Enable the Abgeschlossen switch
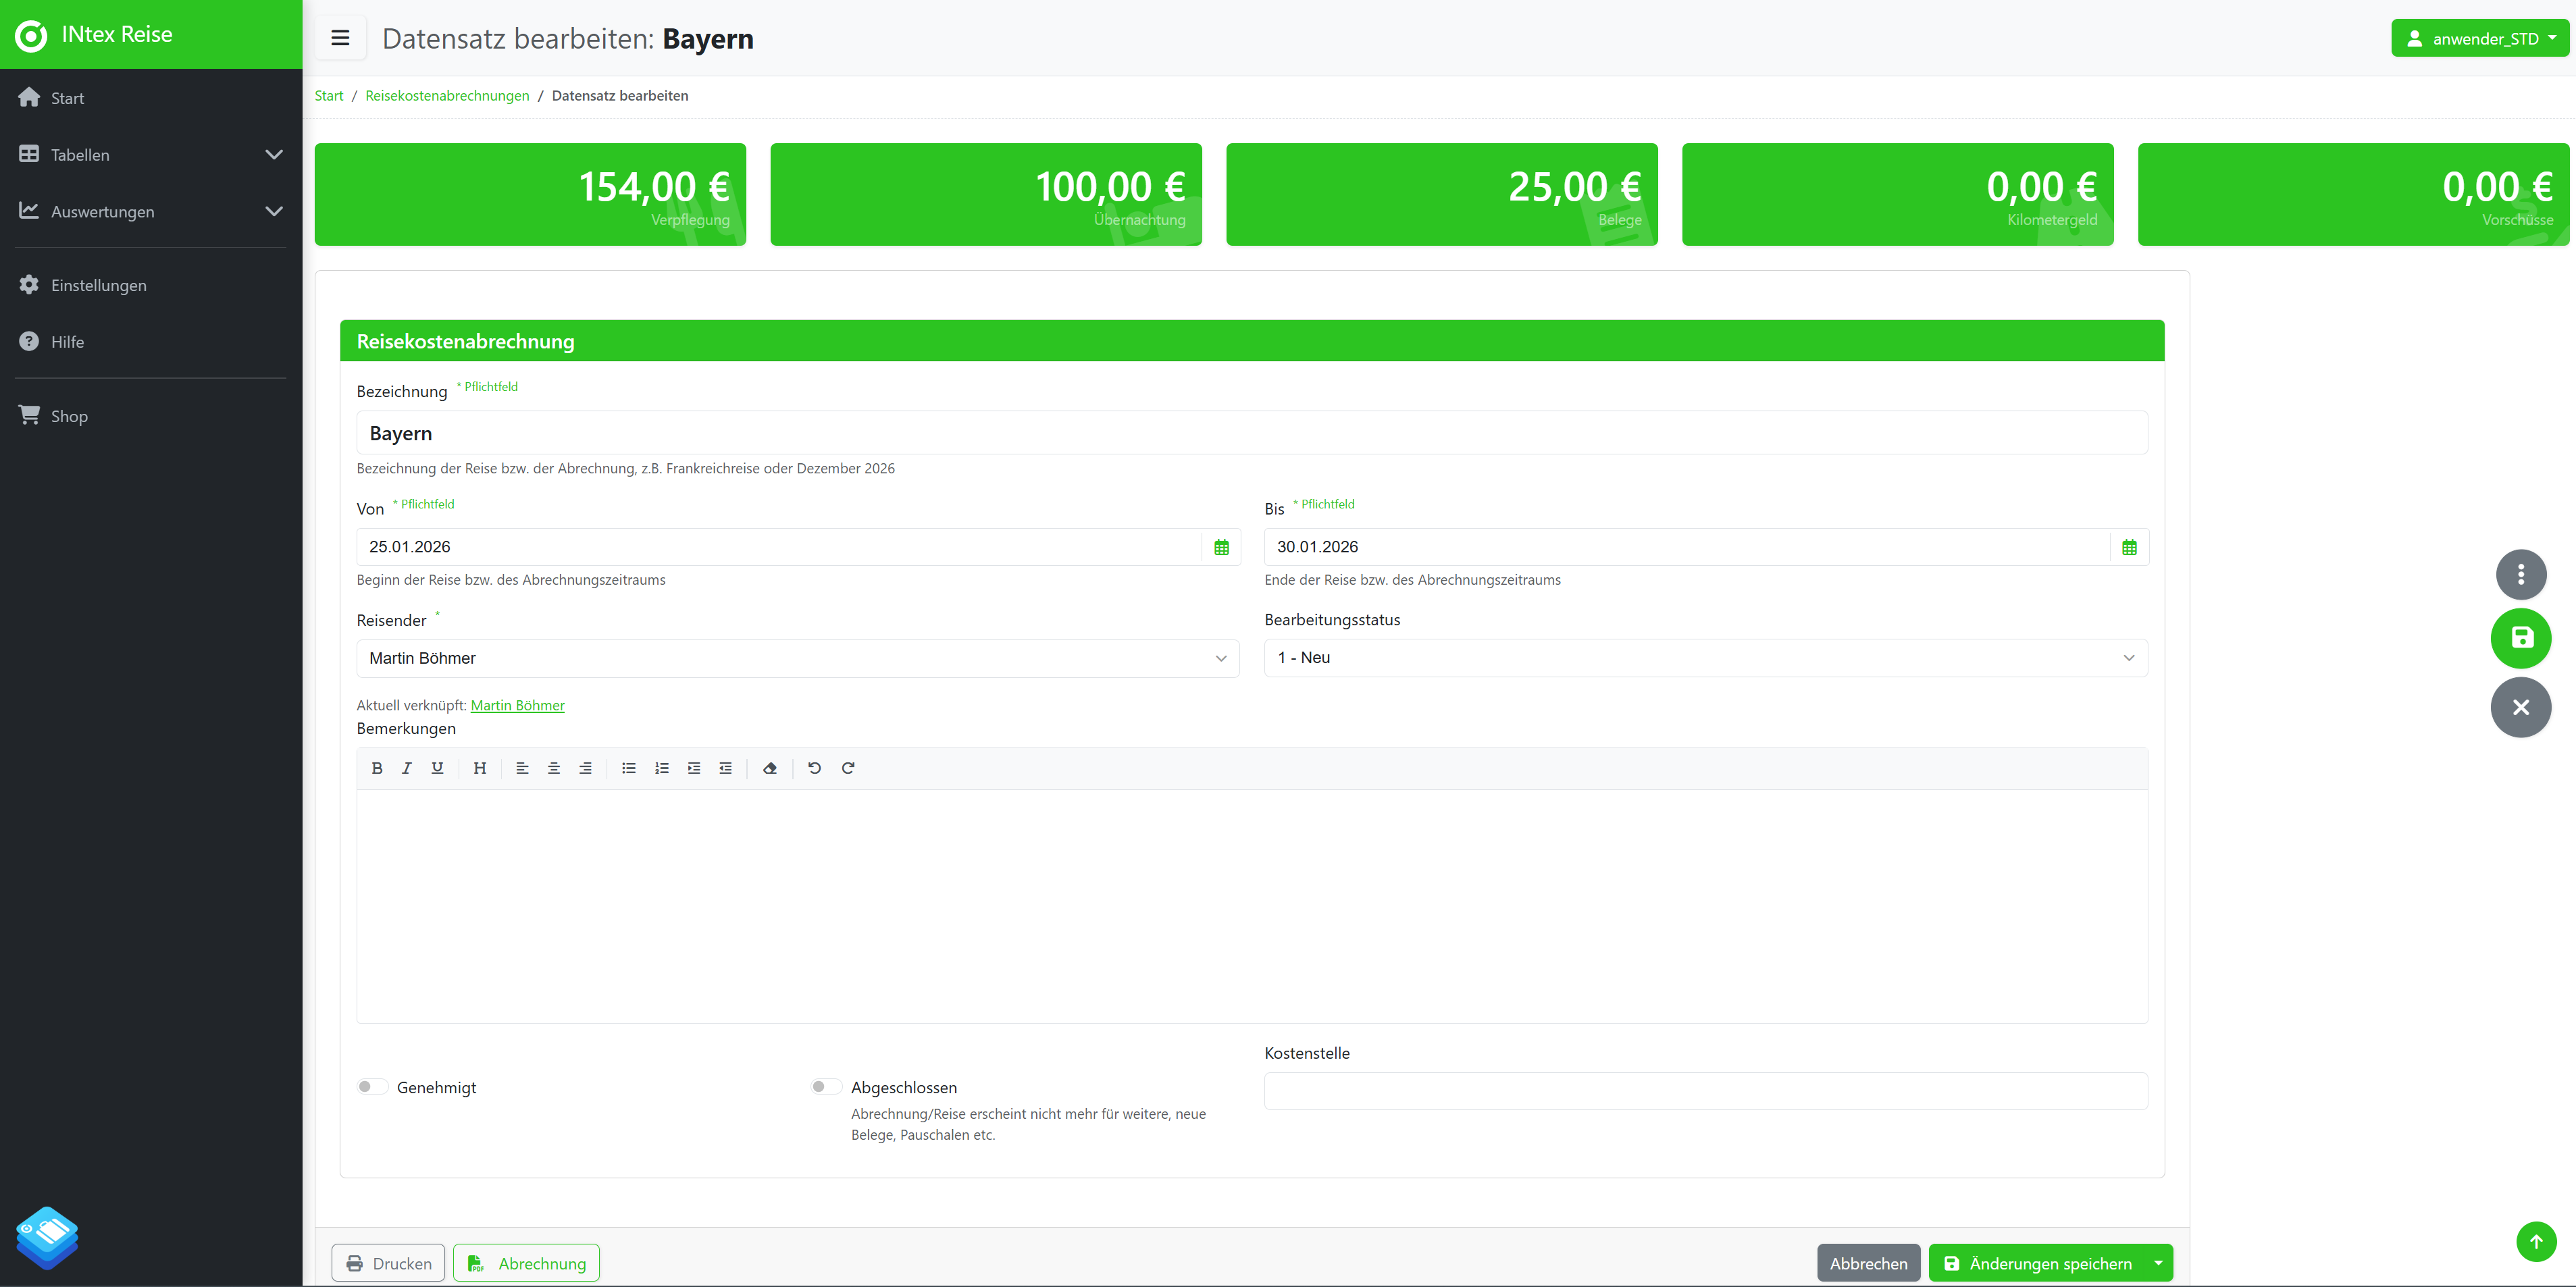2576x1287 pixels. tap(826, 1087)
